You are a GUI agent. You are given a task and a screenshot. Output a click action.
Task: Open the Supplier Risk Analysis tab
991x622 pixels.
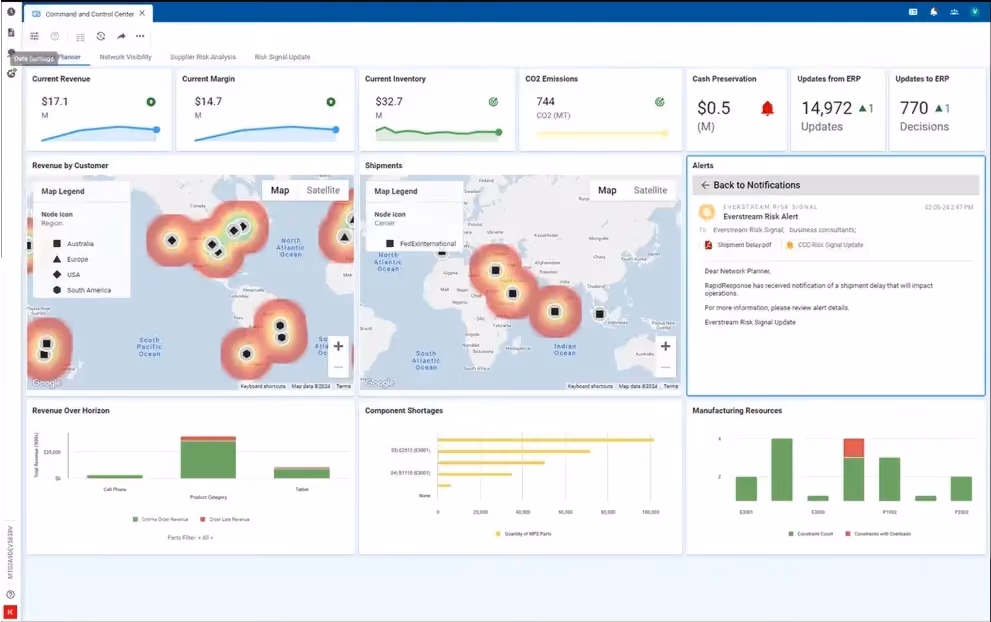[203, 57]
